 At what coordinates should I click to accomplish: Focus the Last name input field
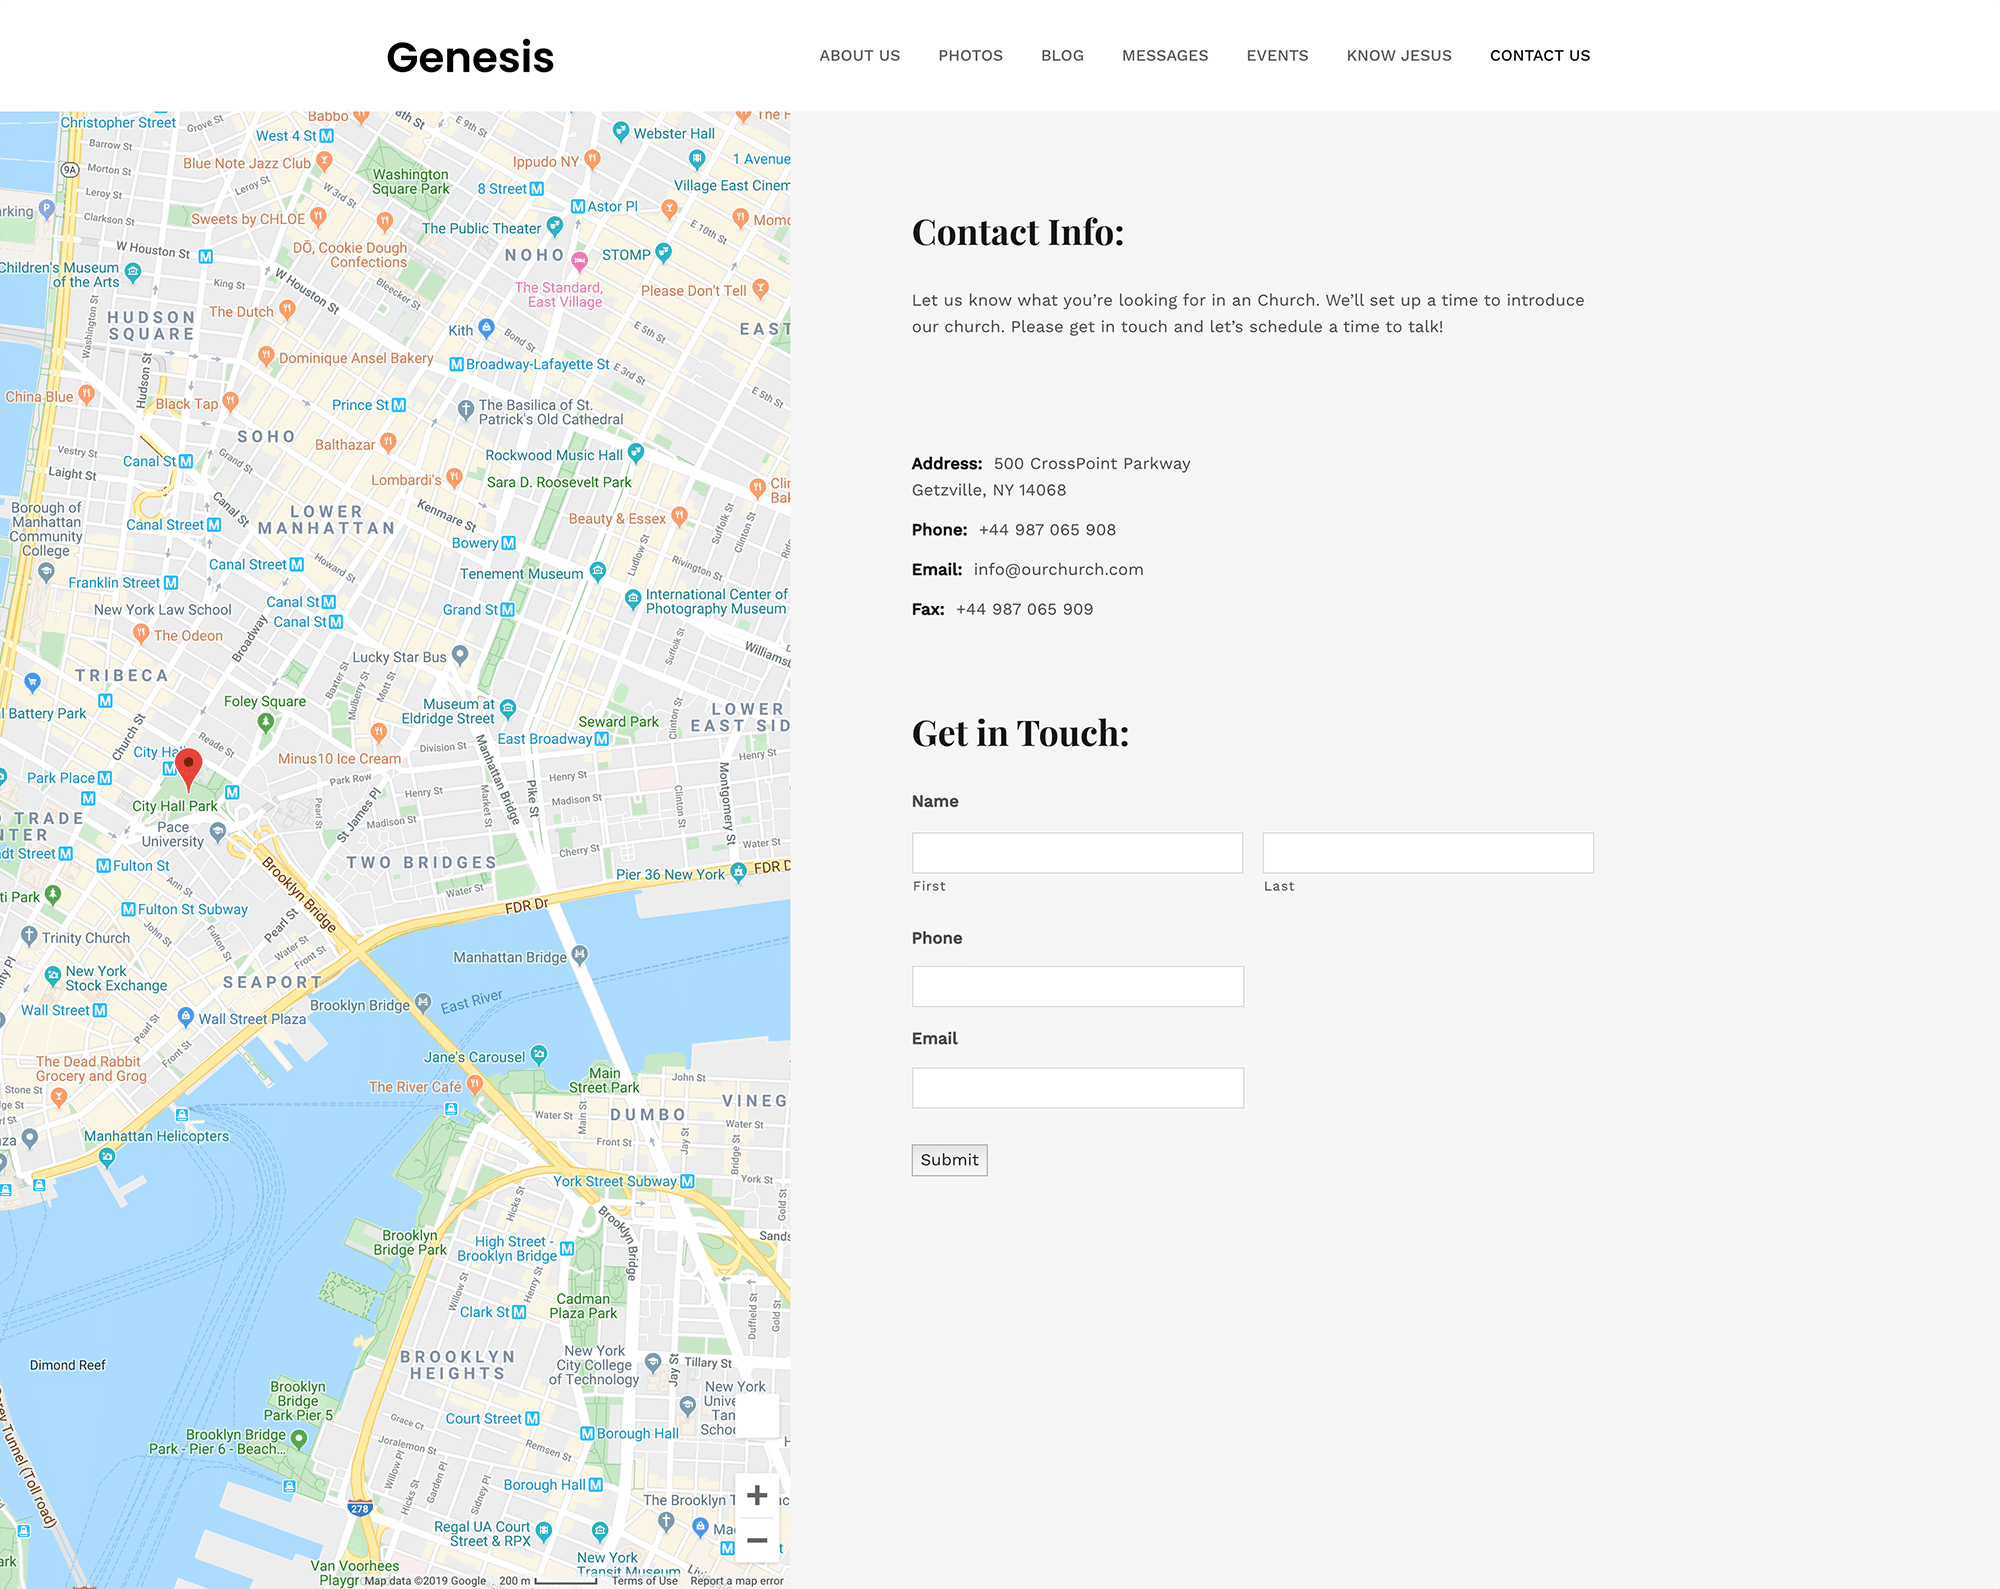pos(1428,853)
